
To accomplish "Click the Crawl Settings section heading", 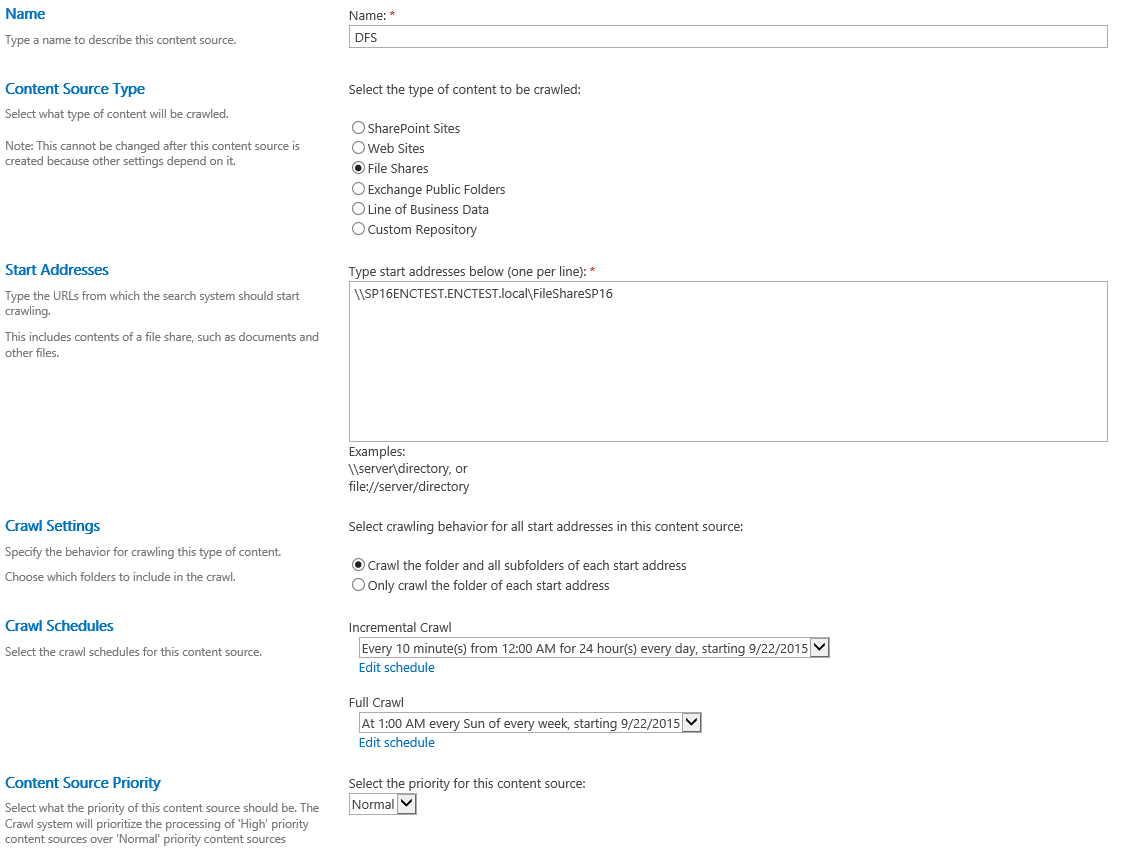I will click(x=53, y=526).
